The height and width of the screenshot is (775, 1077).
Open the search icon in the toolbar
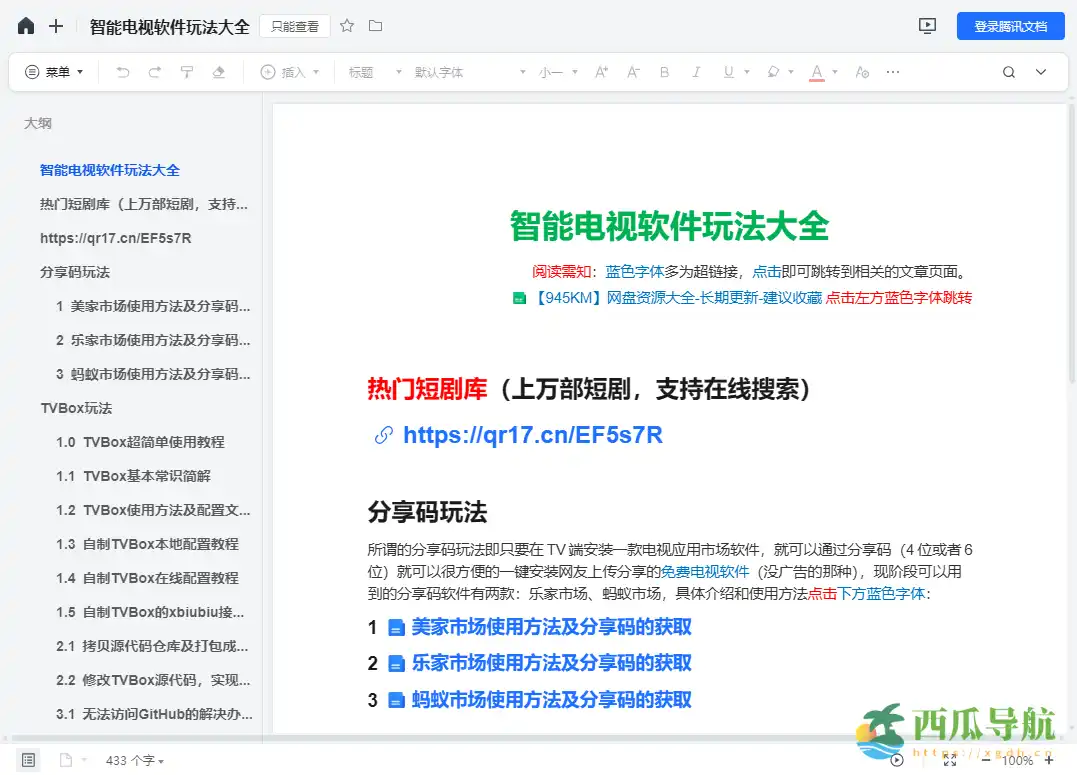tap(1007, 72)
